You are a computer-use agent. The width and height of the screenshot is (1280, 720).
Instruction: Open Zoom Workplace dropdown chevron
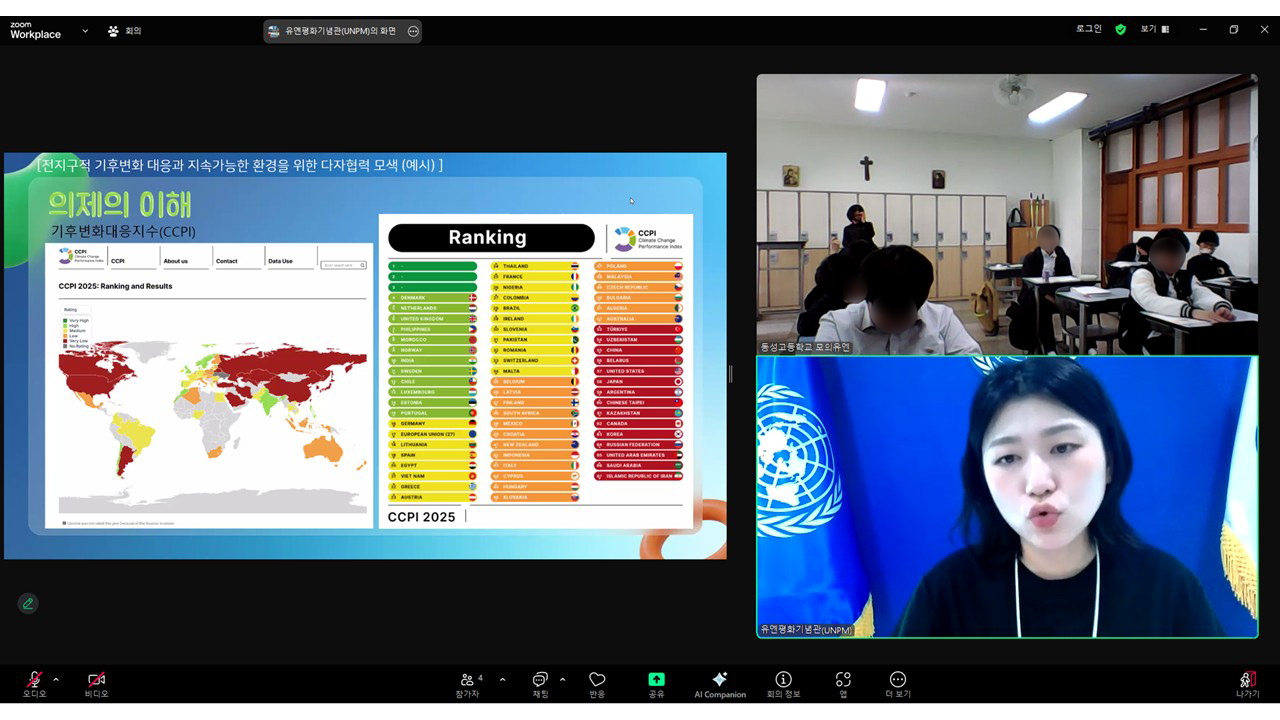click(x=85, y=31)
